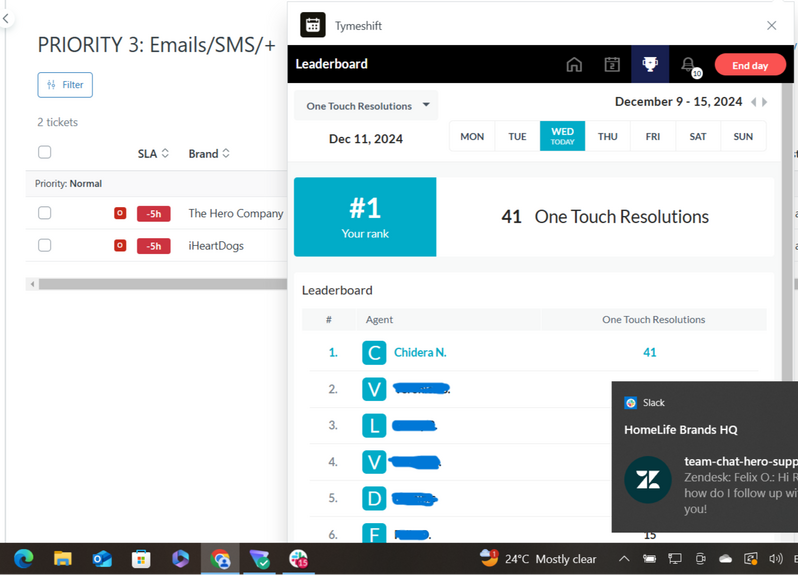Select the SUN day tab
The height and width of the screenshot is (575, 798).
point(743,136)
